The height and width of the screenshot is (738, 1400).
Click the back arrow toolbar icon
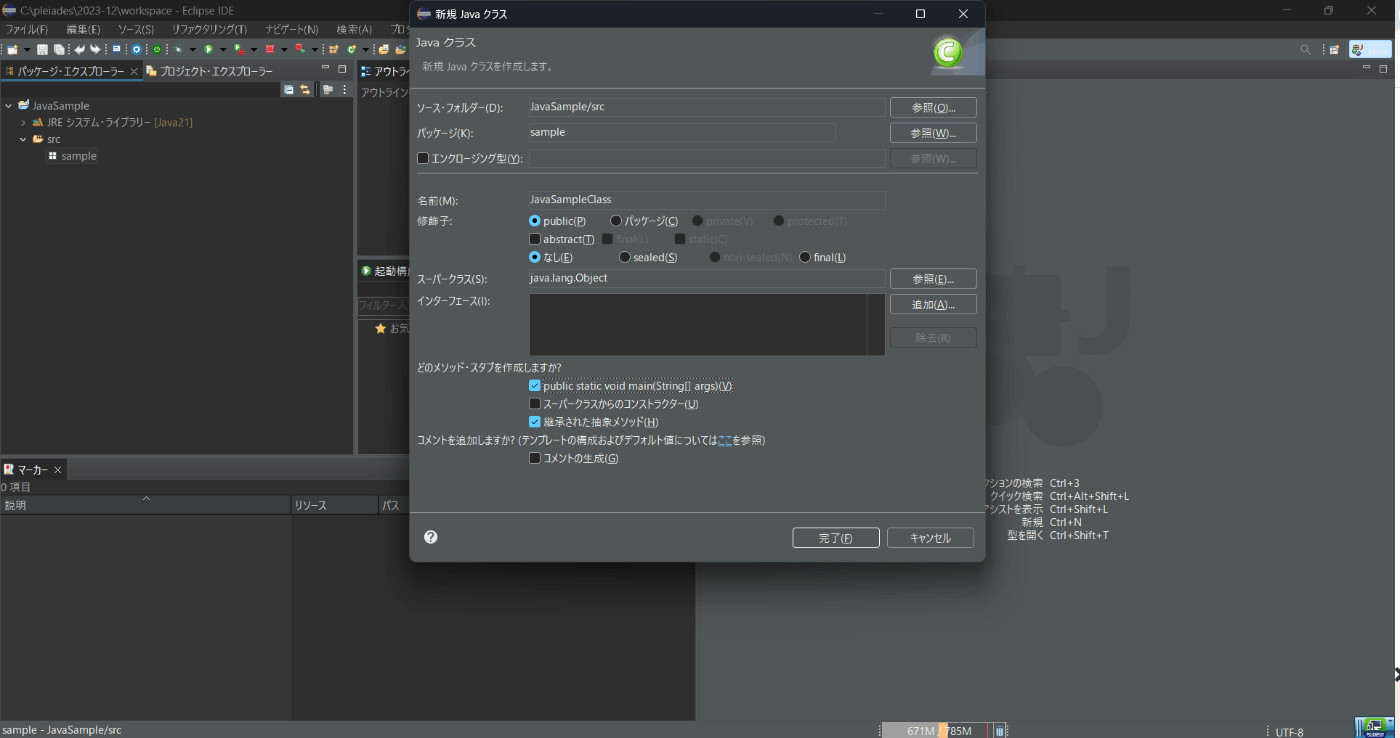(x=79, y=49)
